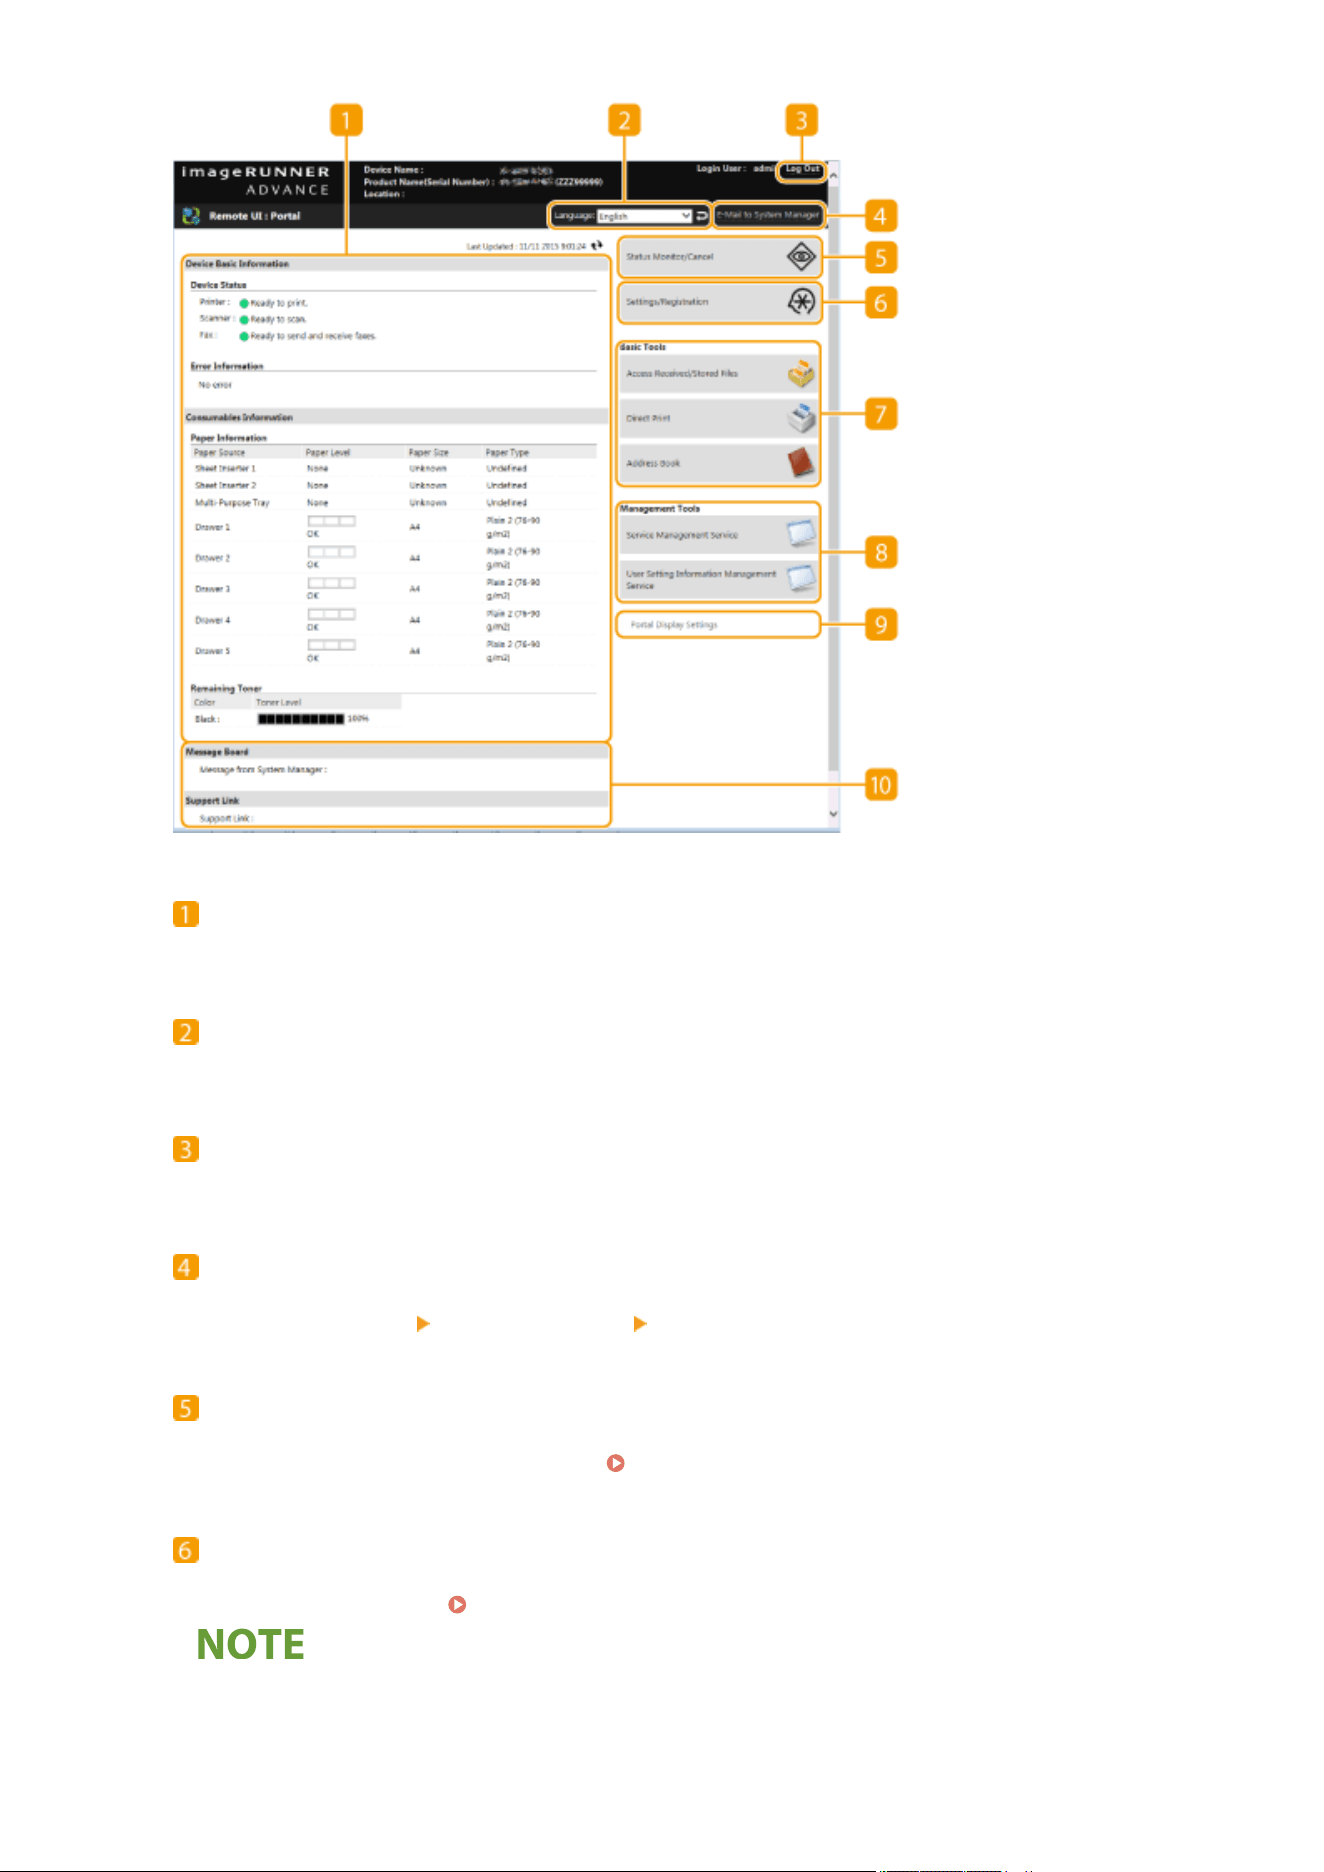The image size is (1324, 1872).
Task: Click the green NOTE heading
Action: (250, 1645)
